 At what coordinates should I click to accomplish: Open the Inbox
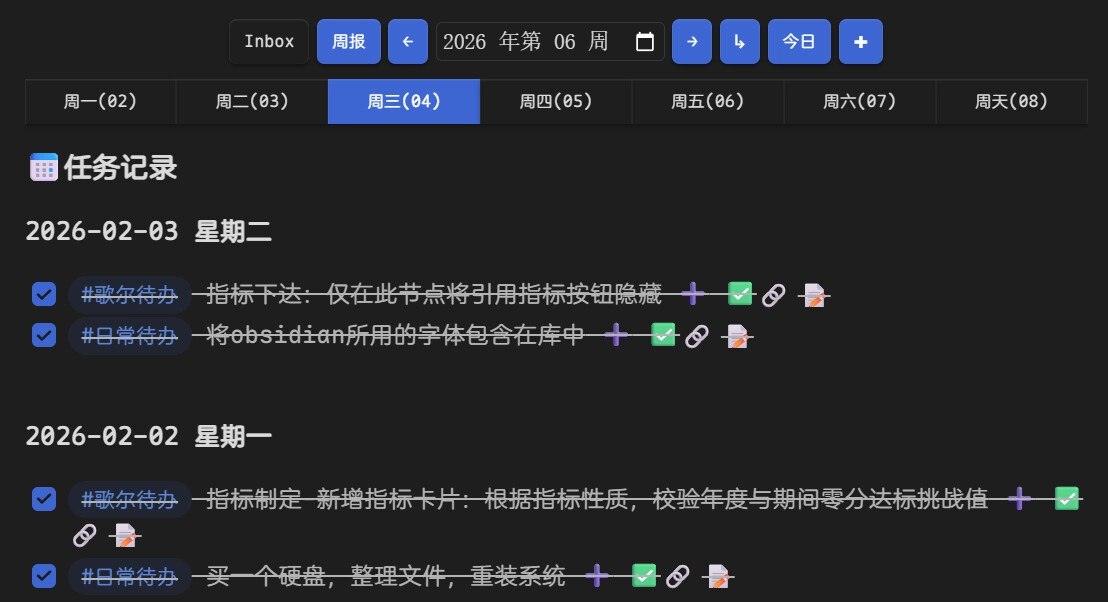[269, 42]
